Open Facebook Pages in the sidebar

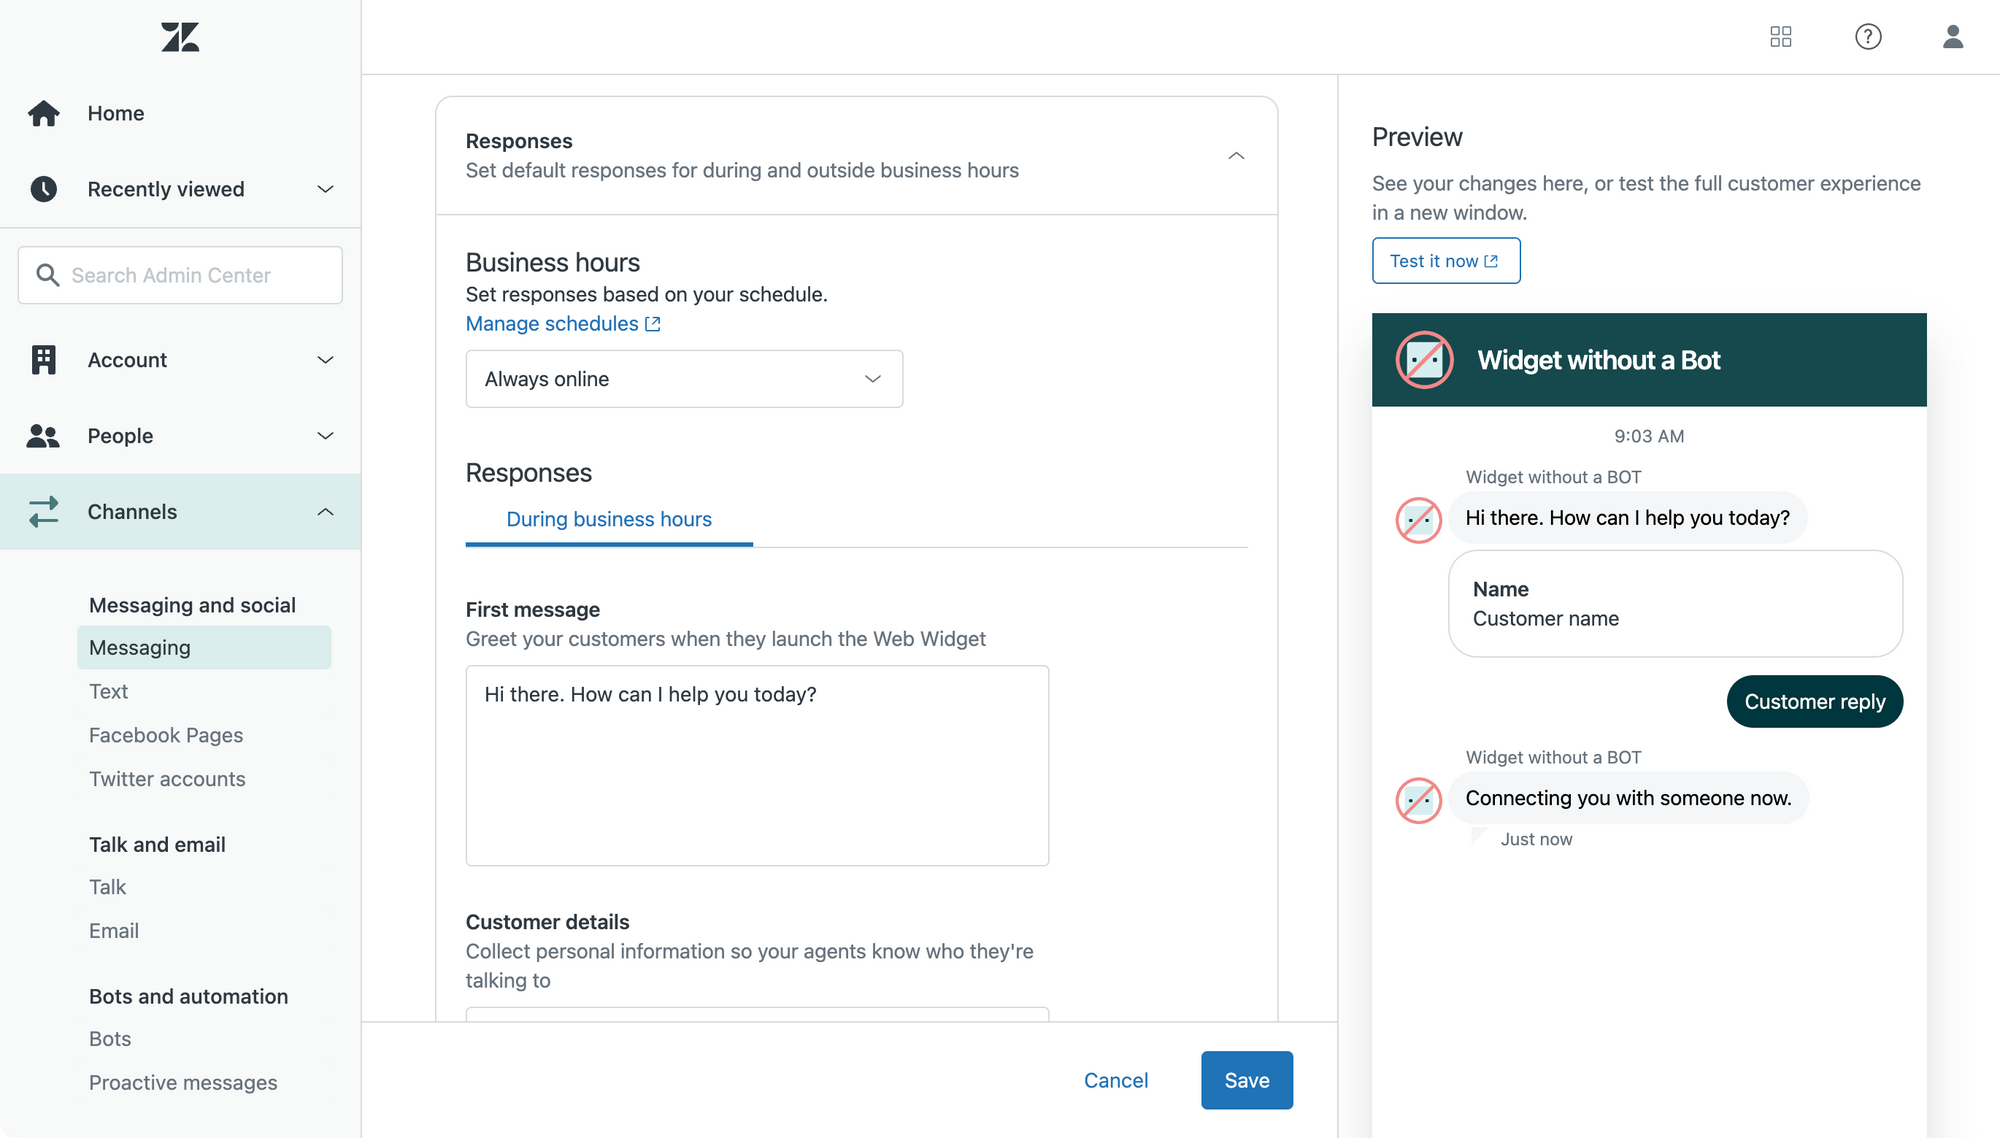point(166,735)
